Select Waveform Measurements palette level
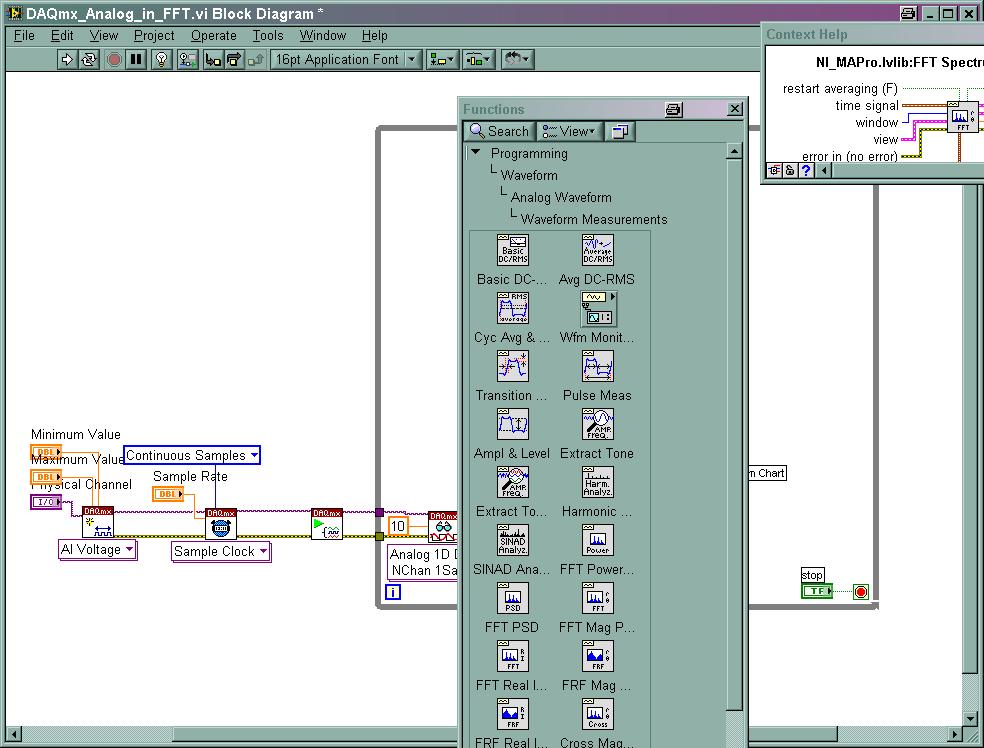 point(594,219)
